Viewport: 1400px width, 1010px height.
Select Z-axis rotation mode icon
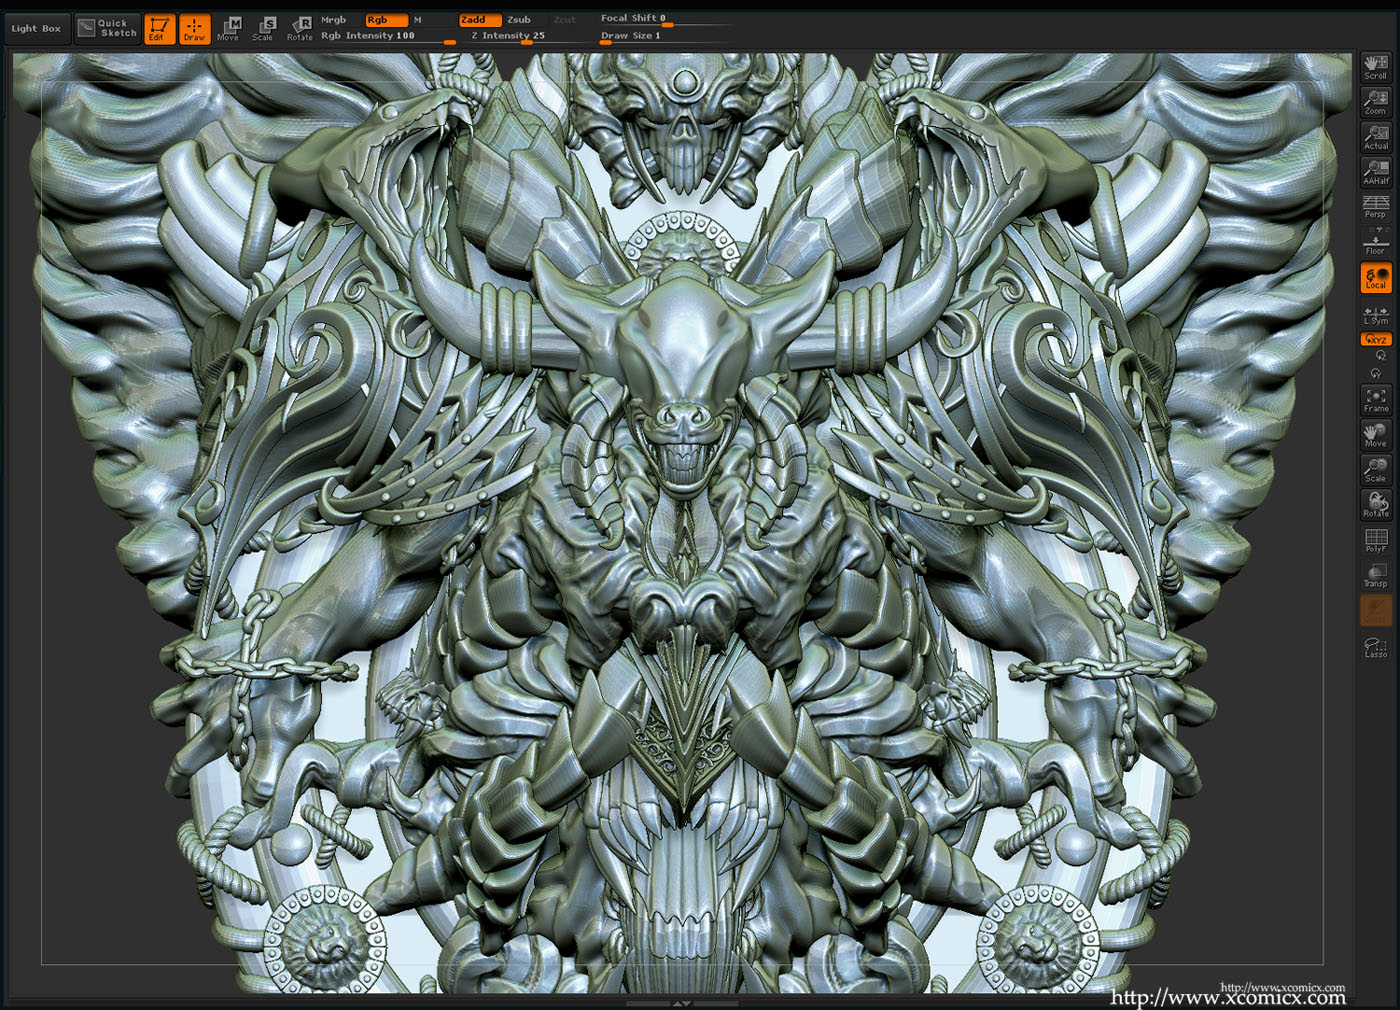(1380, 356)
